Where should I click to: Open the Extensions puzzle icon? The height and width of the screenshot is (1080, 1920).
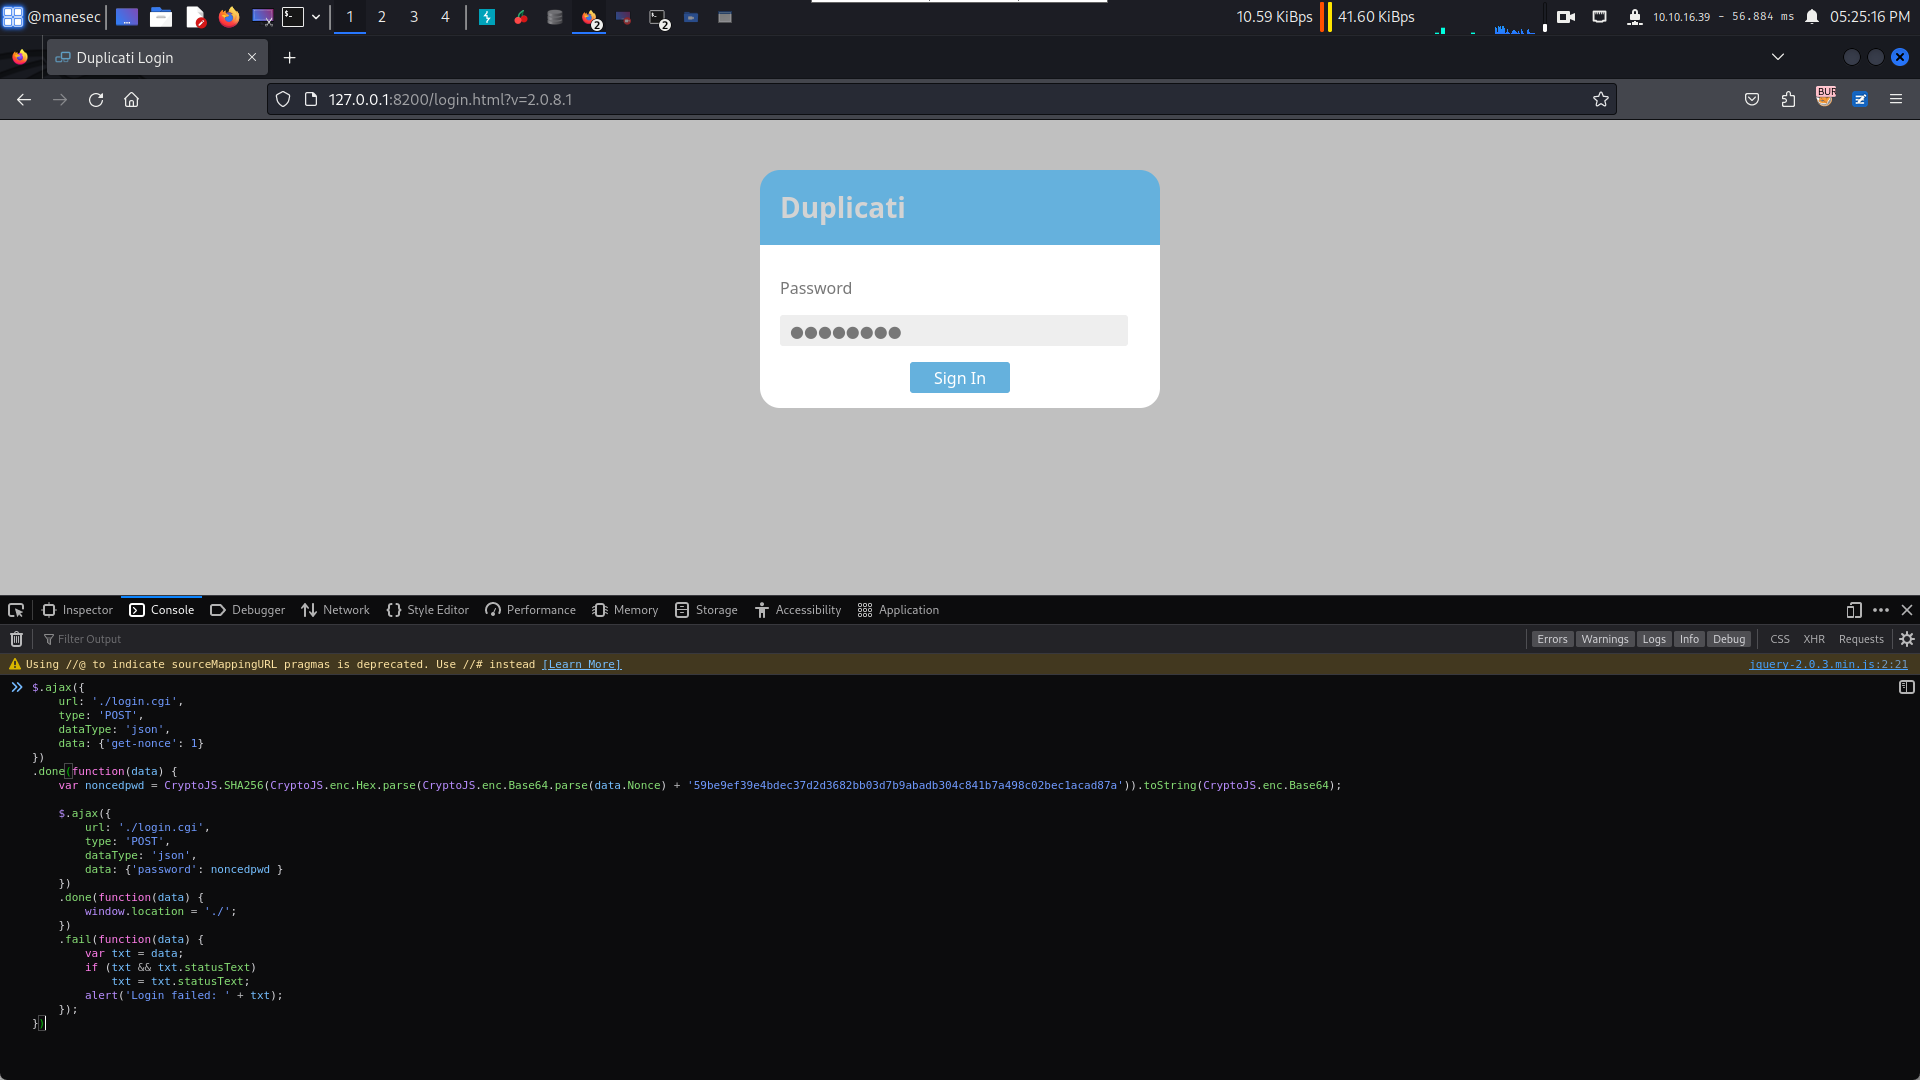pyautogui.click(x=1789, y=99)
